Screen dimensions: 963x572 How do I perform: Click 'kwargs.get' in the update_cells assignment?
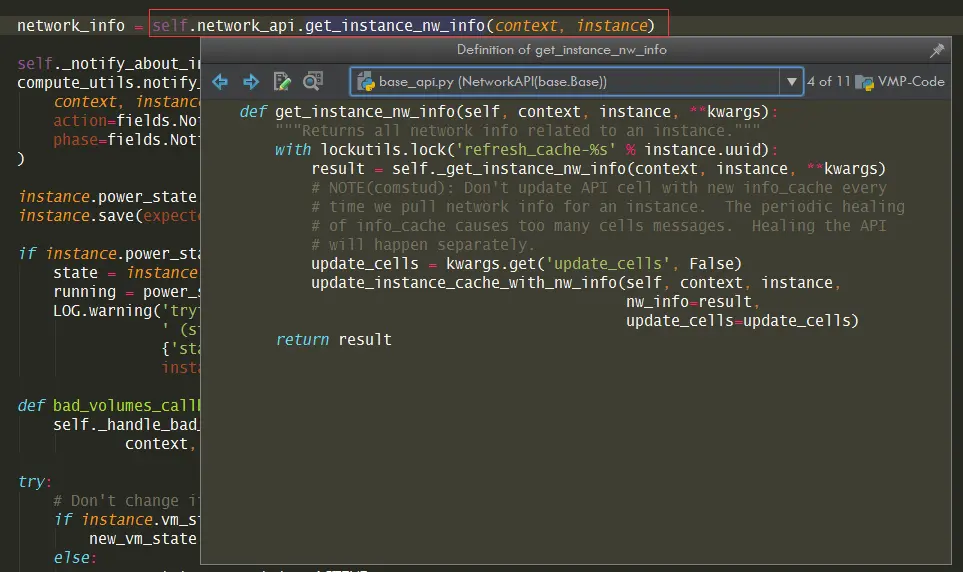(x=491, y=264)
